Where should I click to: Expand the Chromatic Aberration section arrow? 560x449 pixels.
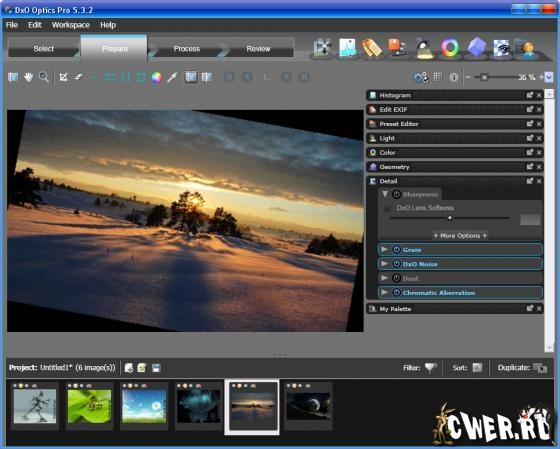coord(385,292)
